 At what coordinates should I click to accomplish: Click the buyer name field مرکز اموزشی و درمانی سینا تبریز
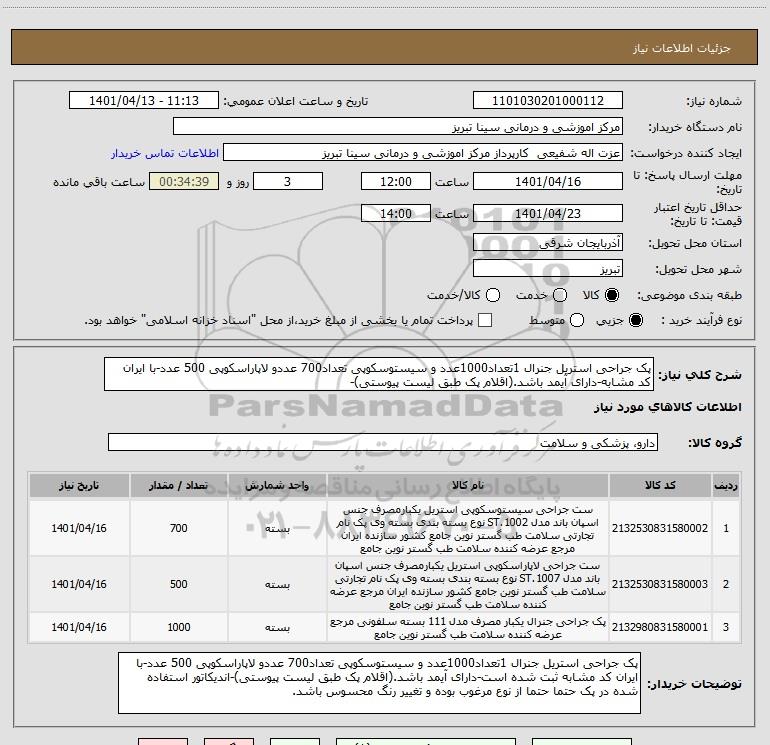point(398,127)
